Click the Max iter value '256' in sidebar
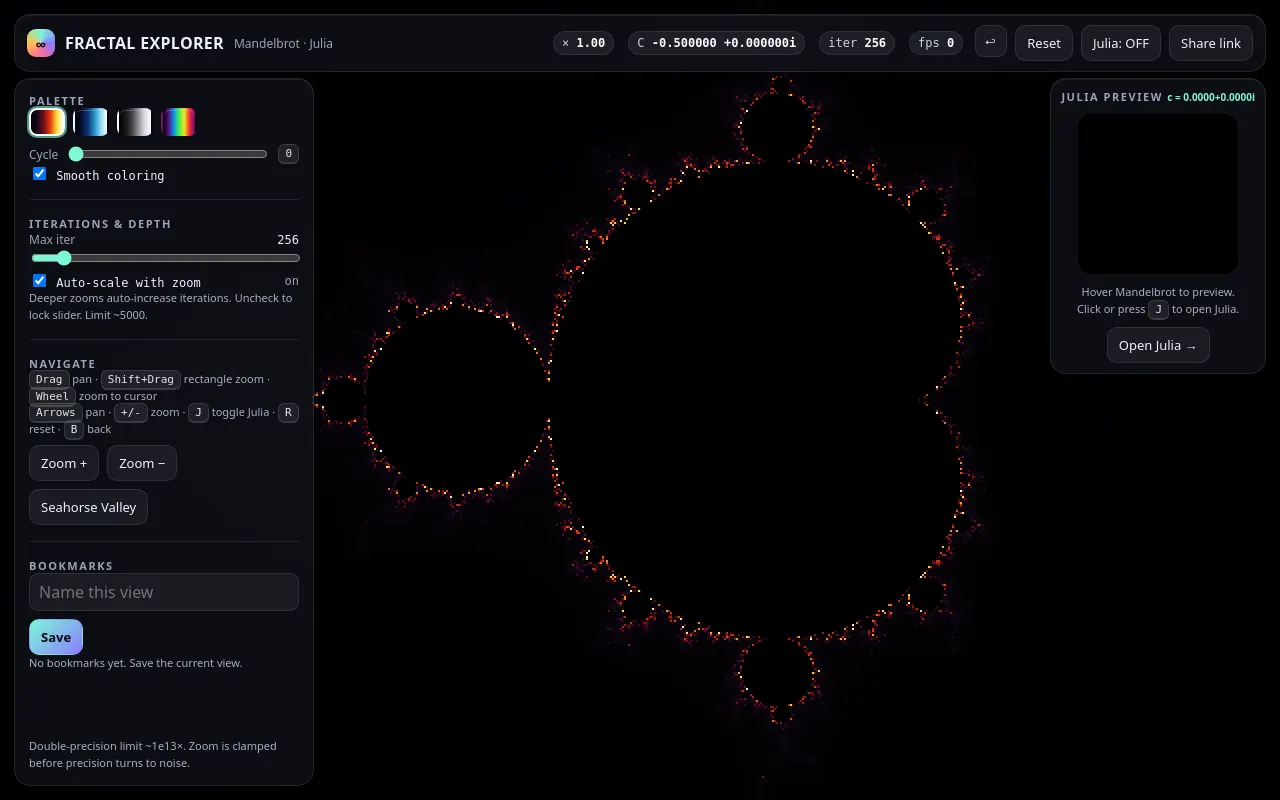This screenshot has height=800, width=1280. (x=288, y=240)
